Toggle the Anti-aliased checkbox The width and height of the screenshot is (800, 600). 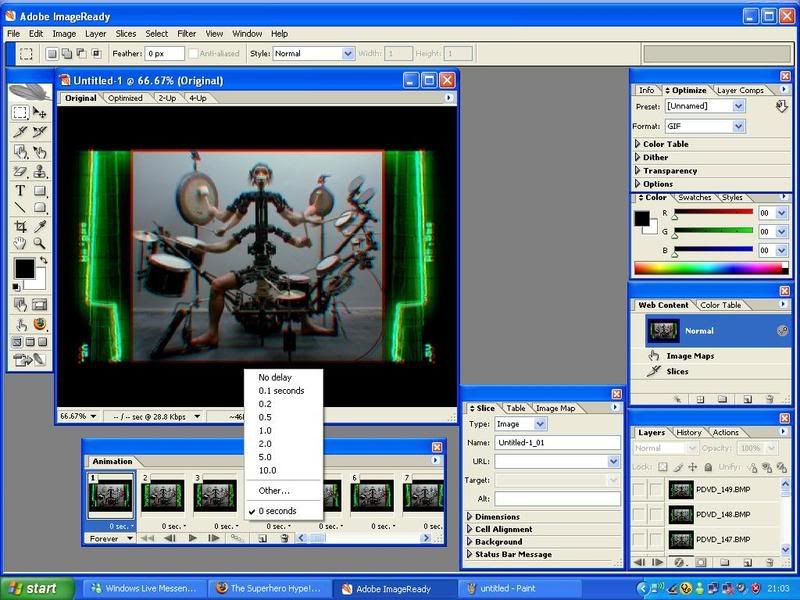click(193, 53)
